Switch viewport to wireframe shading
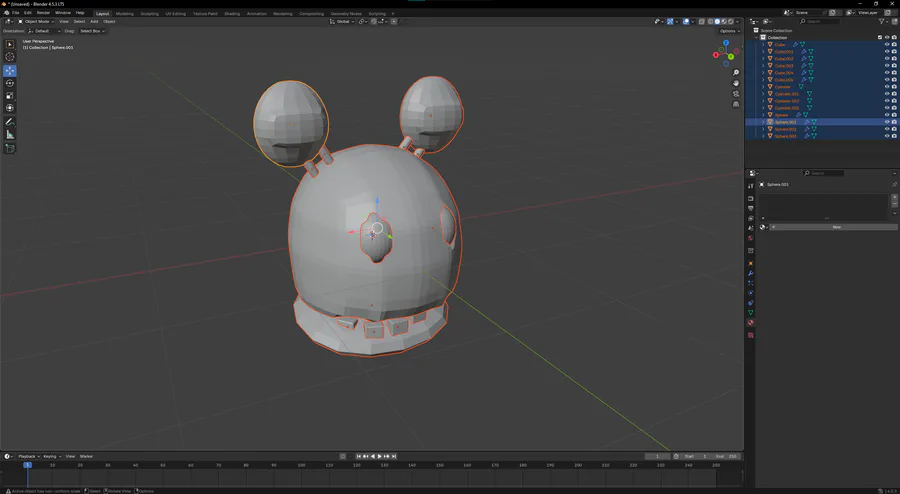Image resolution: width=900 pixels, height=494 pixels. 711,21
